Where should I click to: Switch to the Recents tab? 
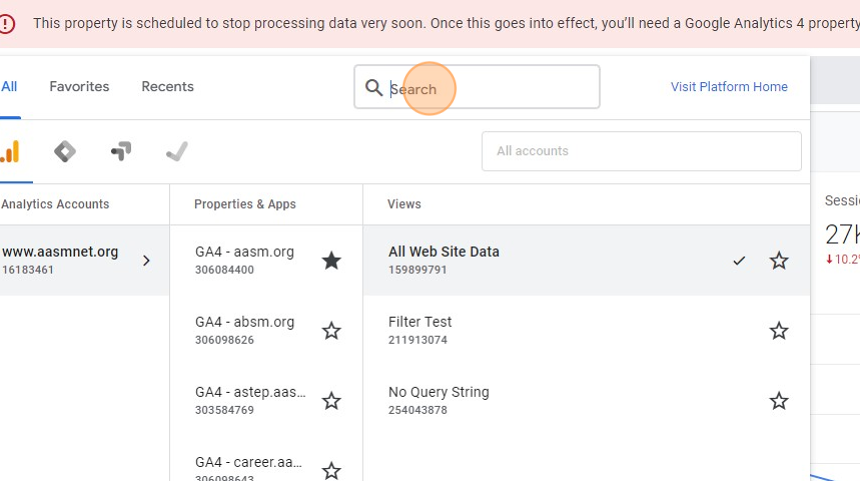[x=167, y=87]
